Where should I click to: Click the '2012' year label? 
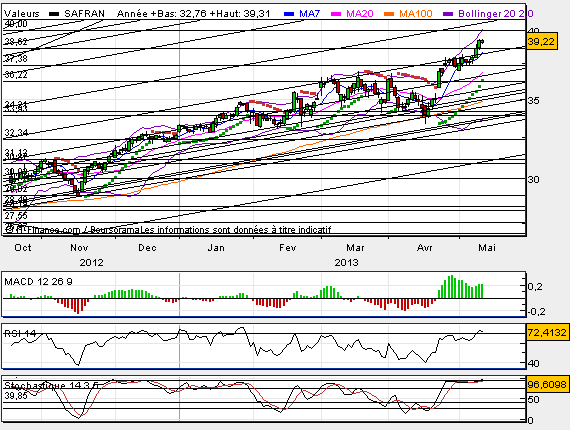pyautogui.click(x=91, y=262)
